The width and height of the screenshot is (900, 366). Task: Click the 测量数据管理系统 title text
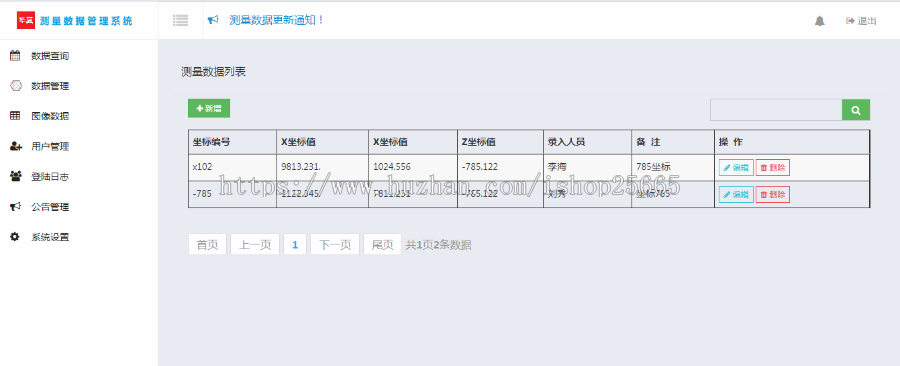[86, 21]
